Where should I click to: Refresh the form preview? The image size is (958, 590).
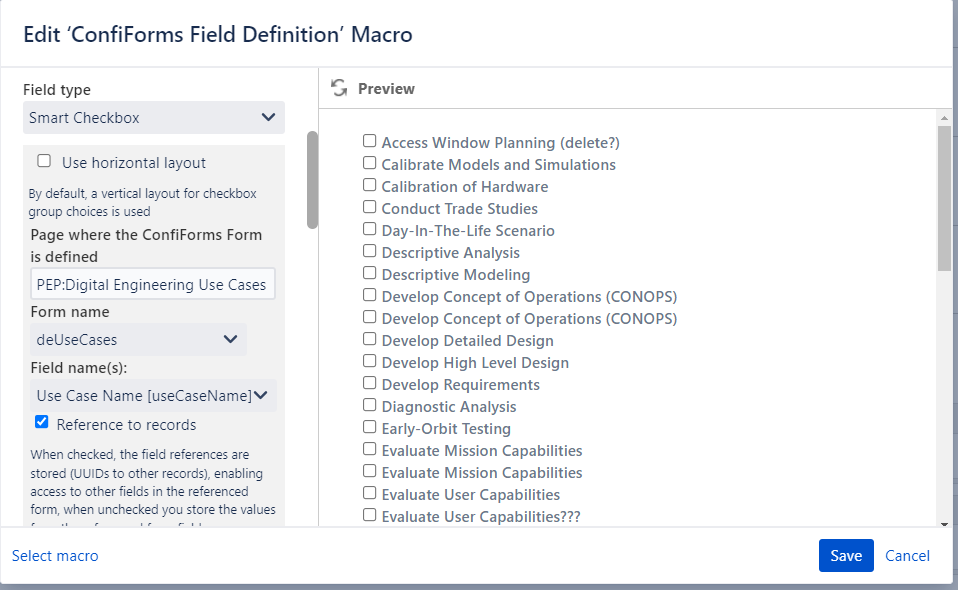(x=339, y=87)
